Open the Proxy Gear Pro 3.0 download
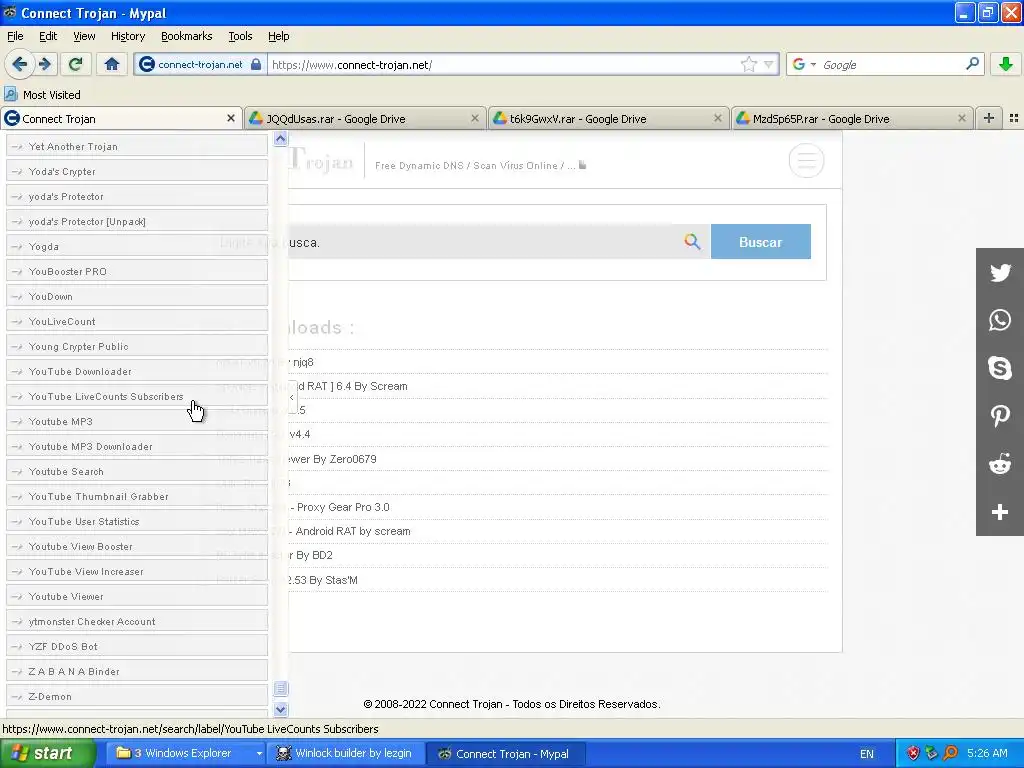Viewport: 1024px width, 768px height. point(339,507)
